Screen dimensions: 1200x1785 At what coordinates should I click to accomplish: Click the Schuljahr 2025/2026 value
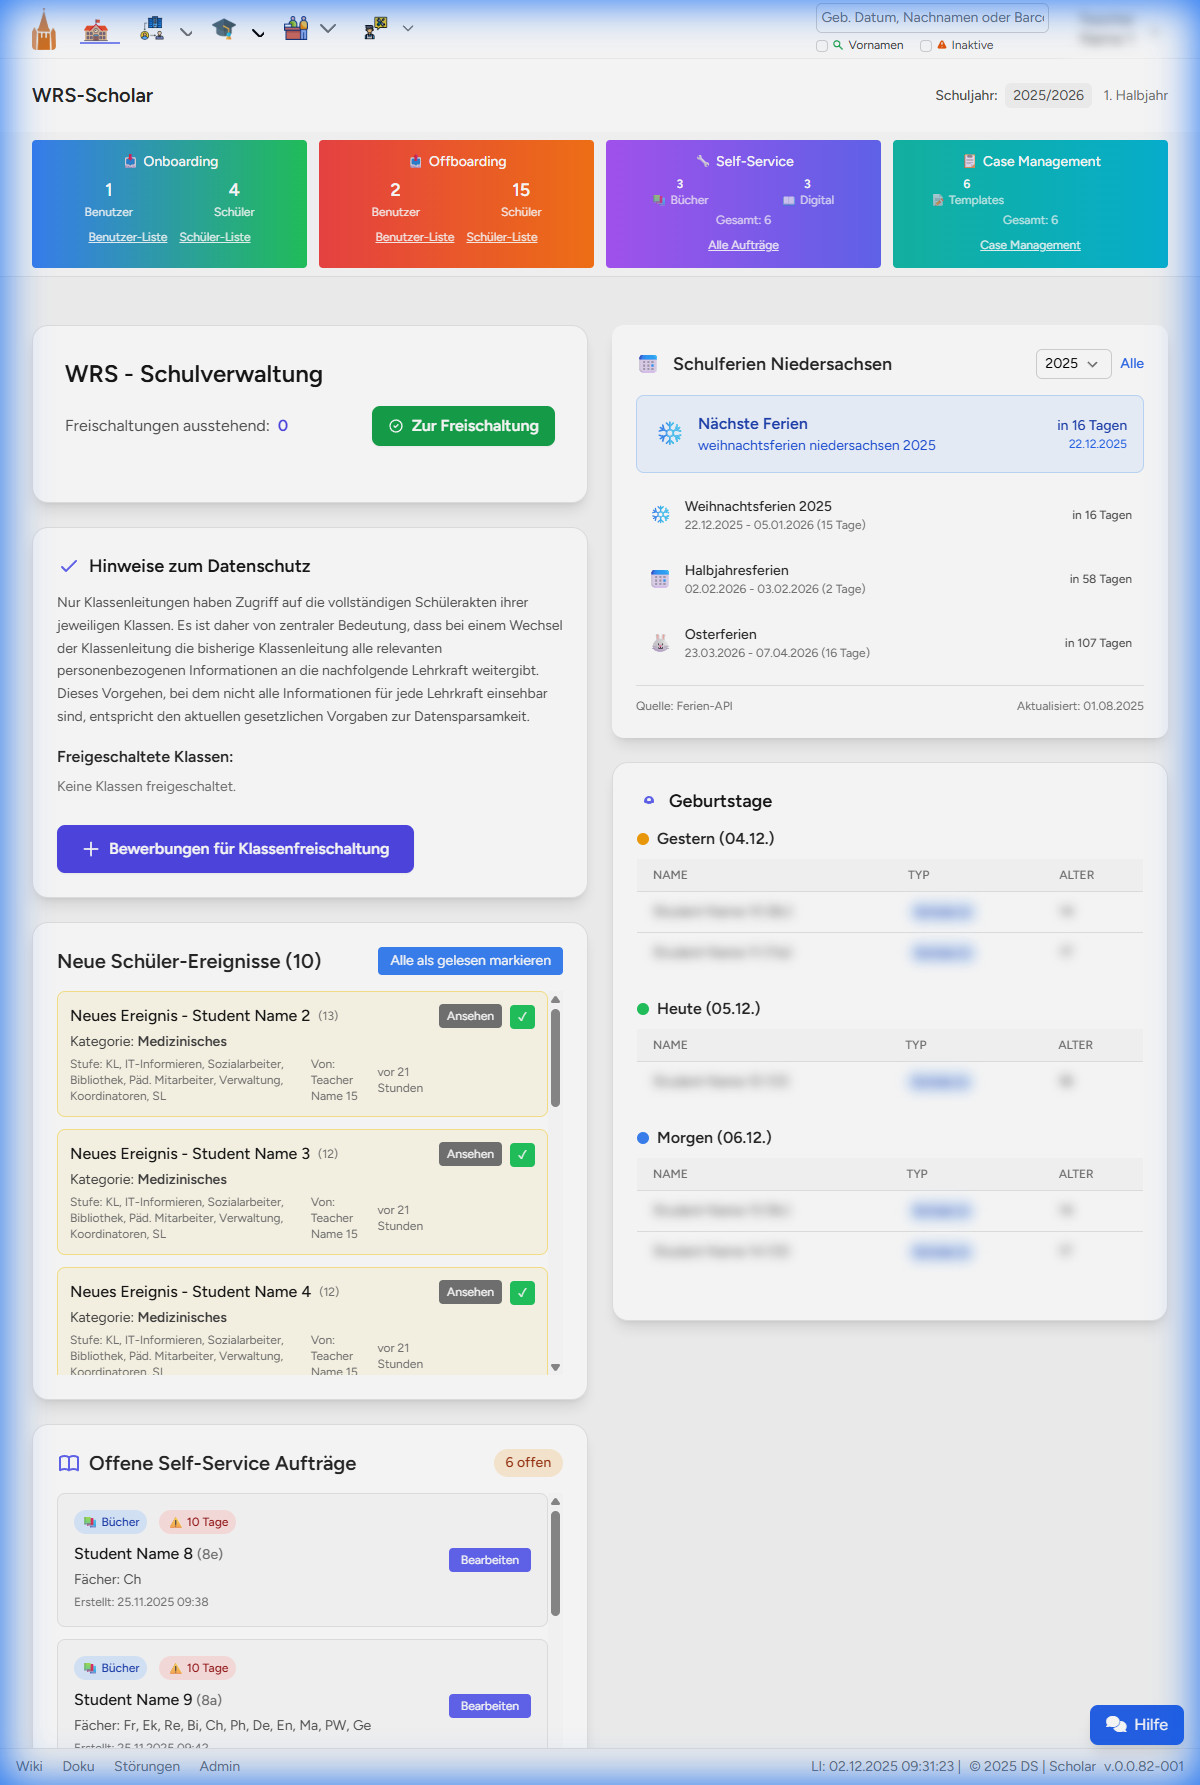pos(1048,95)
